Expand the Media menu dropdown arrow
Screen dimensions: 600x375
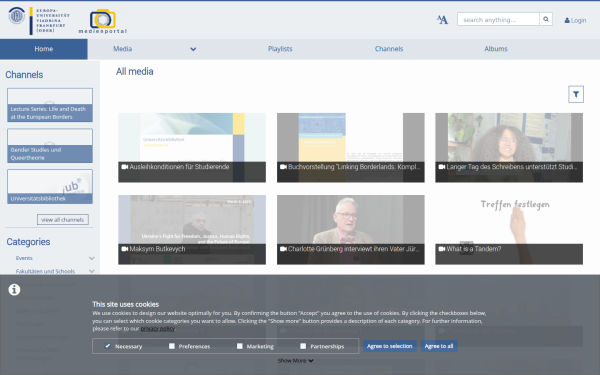tap(193, 49)
